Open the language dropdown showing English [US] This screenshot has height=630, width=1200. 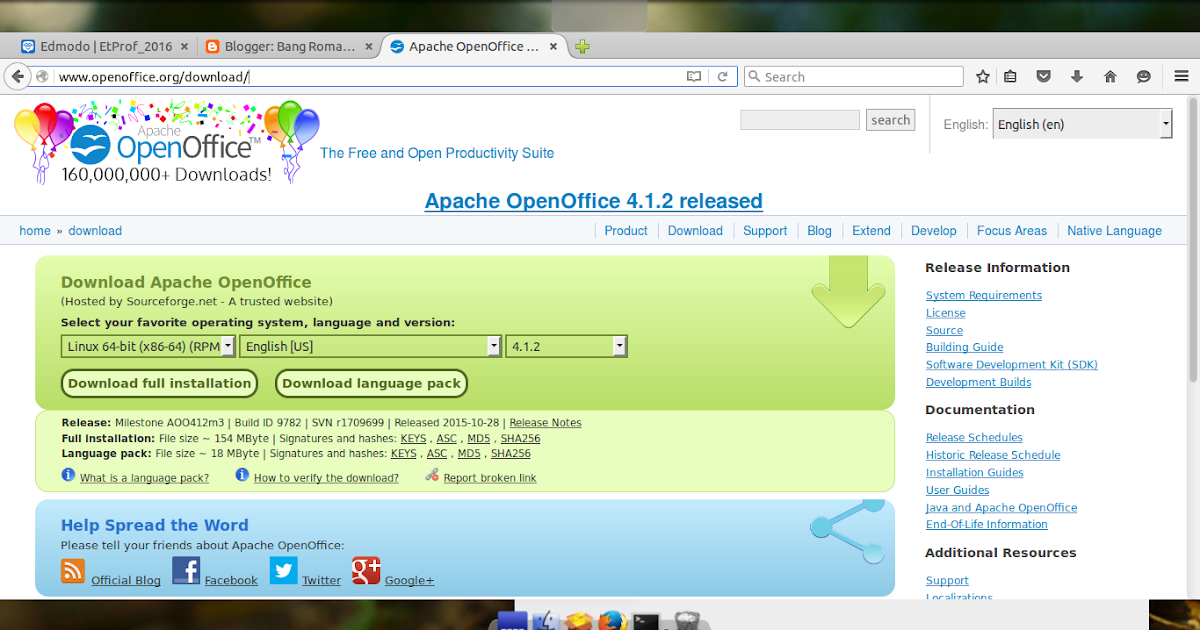click(370, 346)
